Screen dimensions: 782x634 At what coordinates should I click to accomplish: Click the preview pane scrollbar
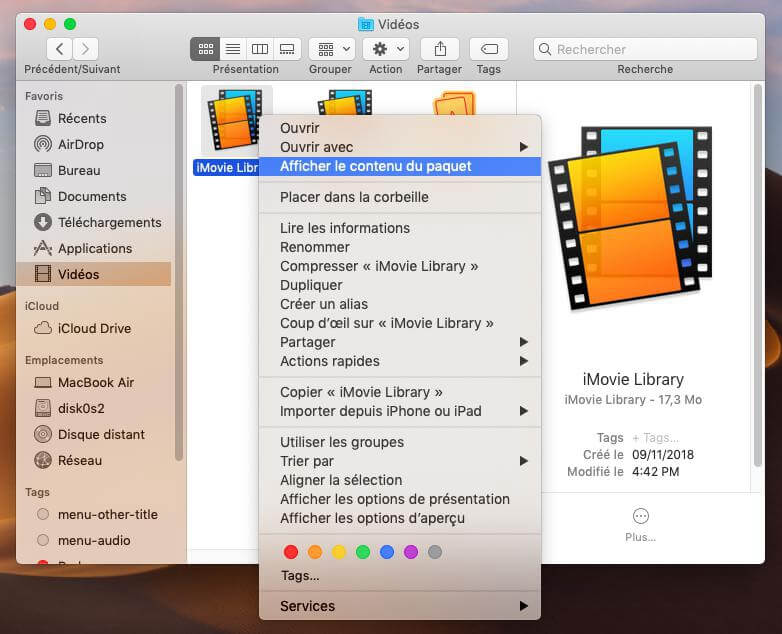[x=758, y=275]
